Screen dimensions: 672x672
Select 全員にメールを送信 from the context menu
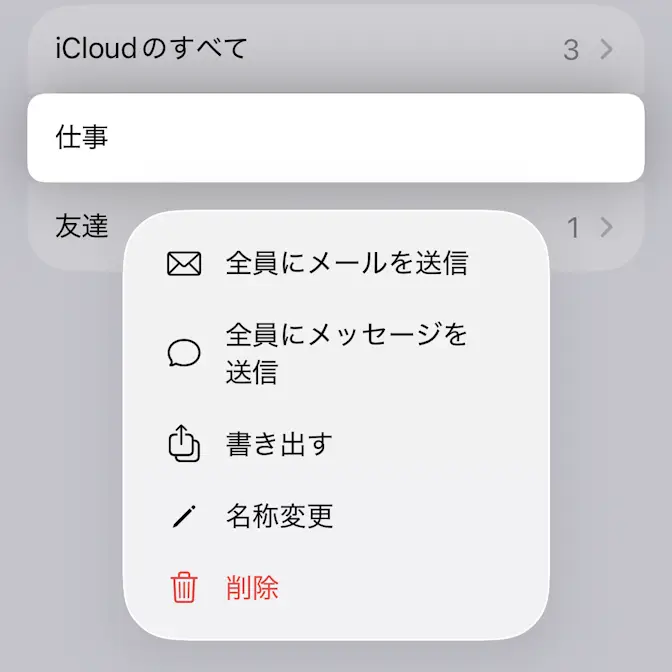click(346, 264)
